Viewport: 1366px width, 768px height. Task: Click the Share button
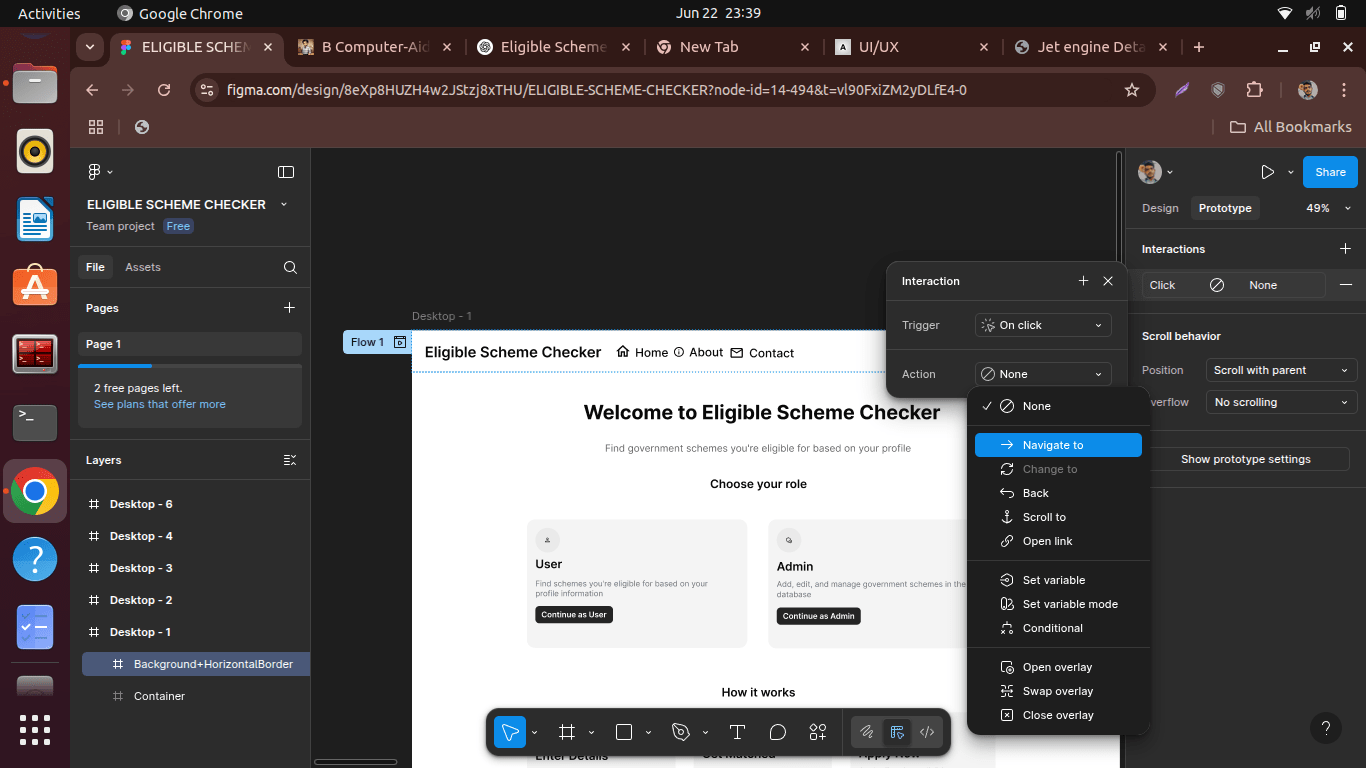point(1330,172)
